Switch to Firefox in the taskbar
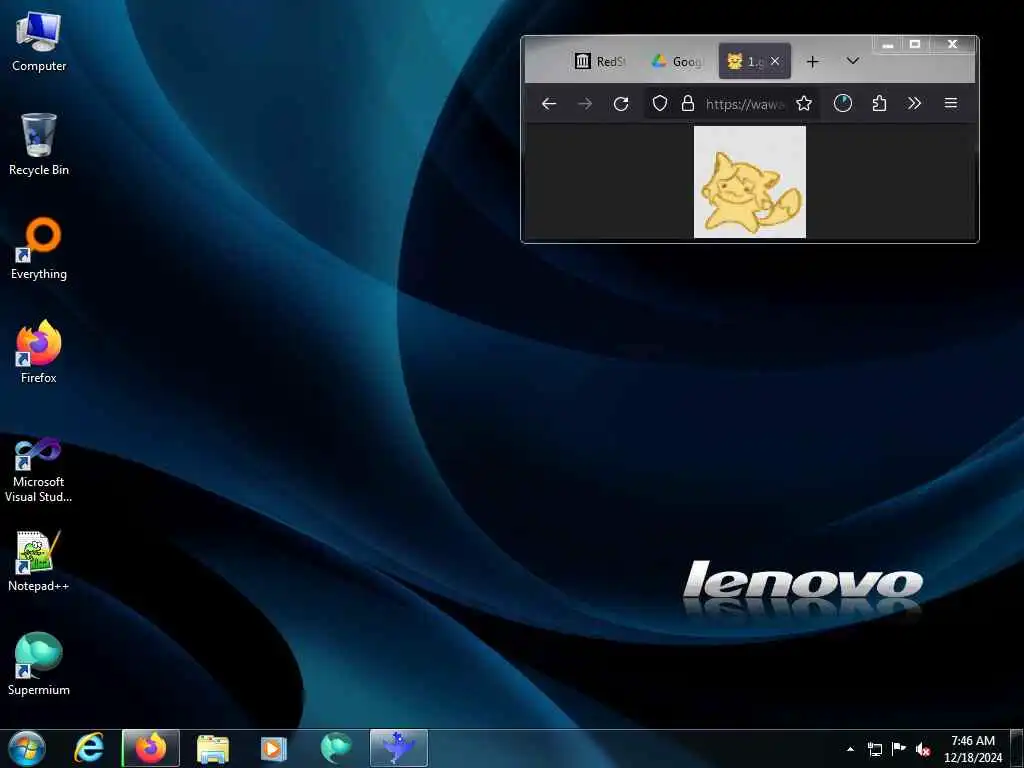Viewport: 1024px width, 768px height. (151, 748)
